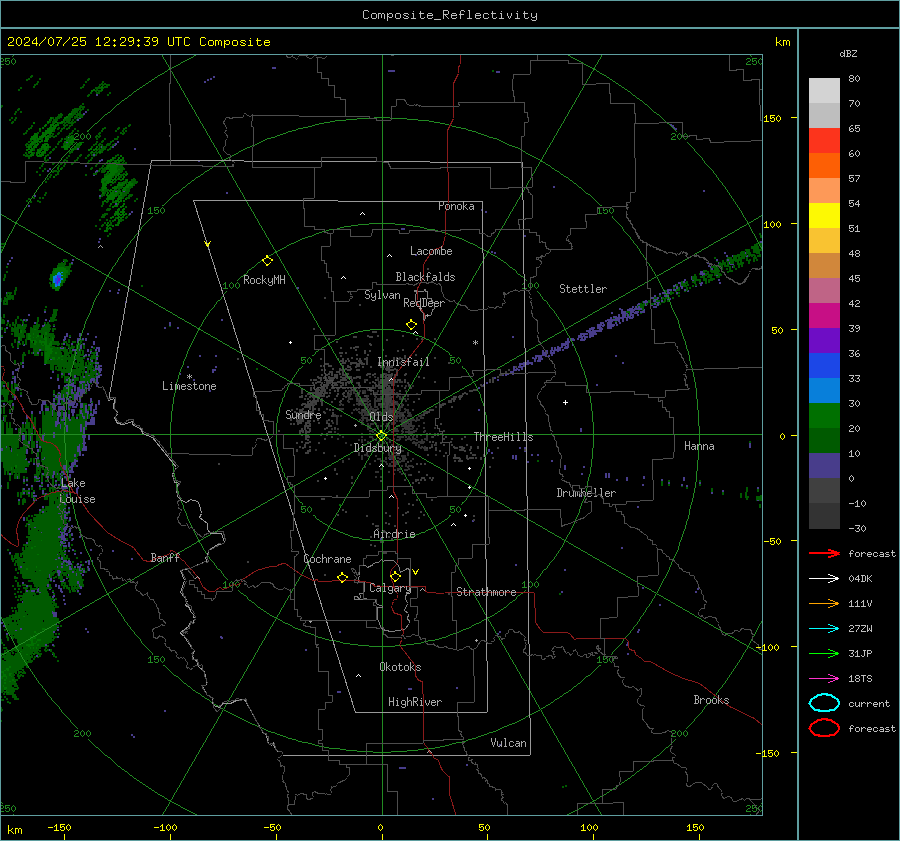
Task: Click the Stettler town label
Action: coord(583,289)
